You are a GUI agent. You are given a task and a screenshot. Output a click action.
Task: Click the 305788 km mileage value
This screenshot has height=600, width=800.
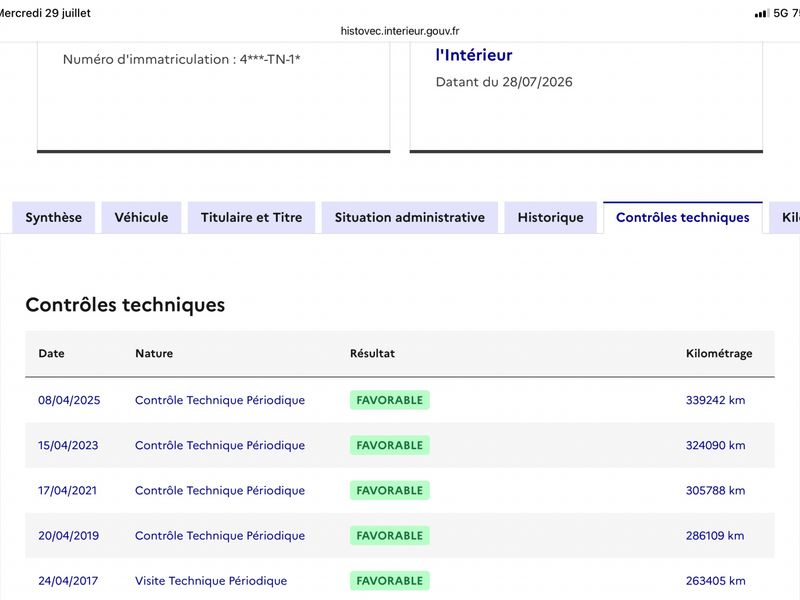coord(715,490)
